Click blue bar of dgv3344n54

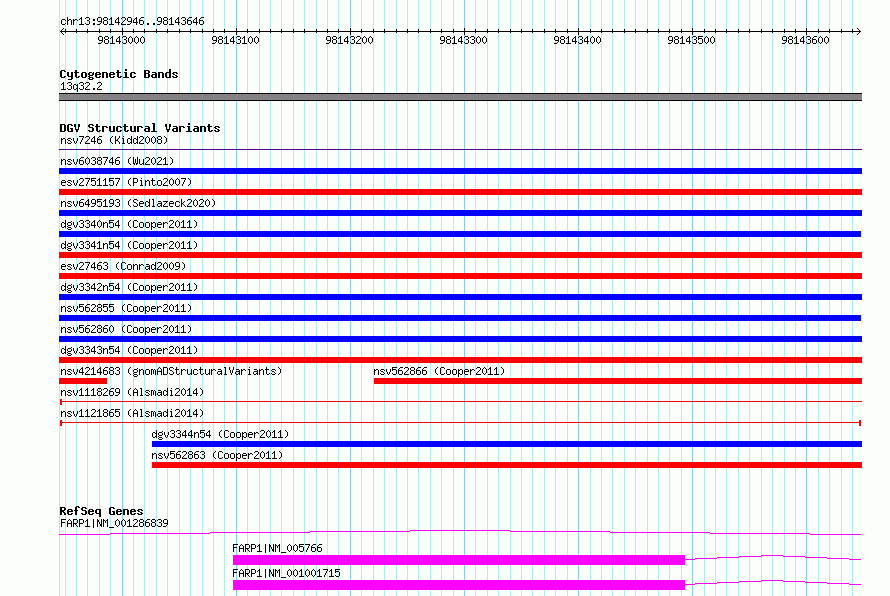point(507,444)
